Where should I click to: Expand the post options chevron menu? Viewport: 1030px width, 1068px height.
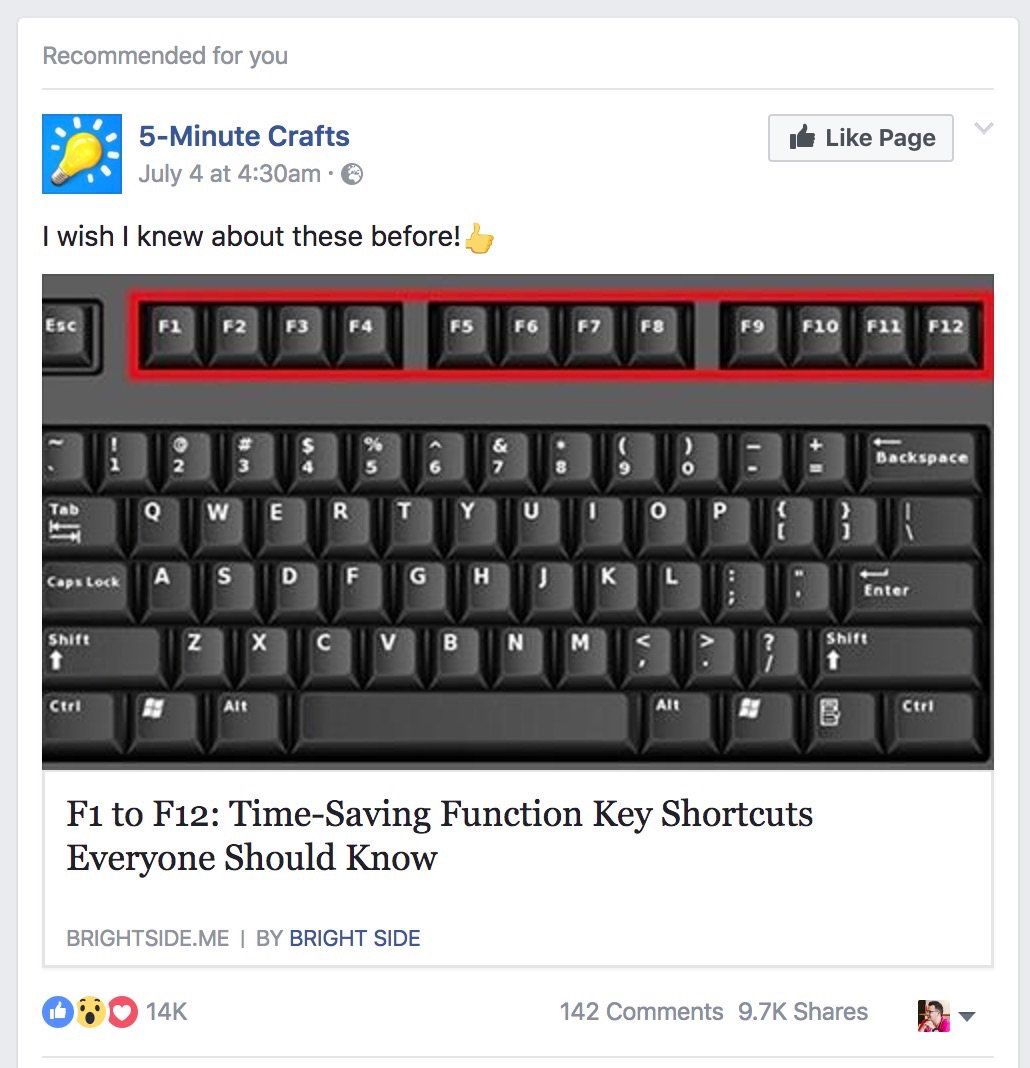(984, 128)
